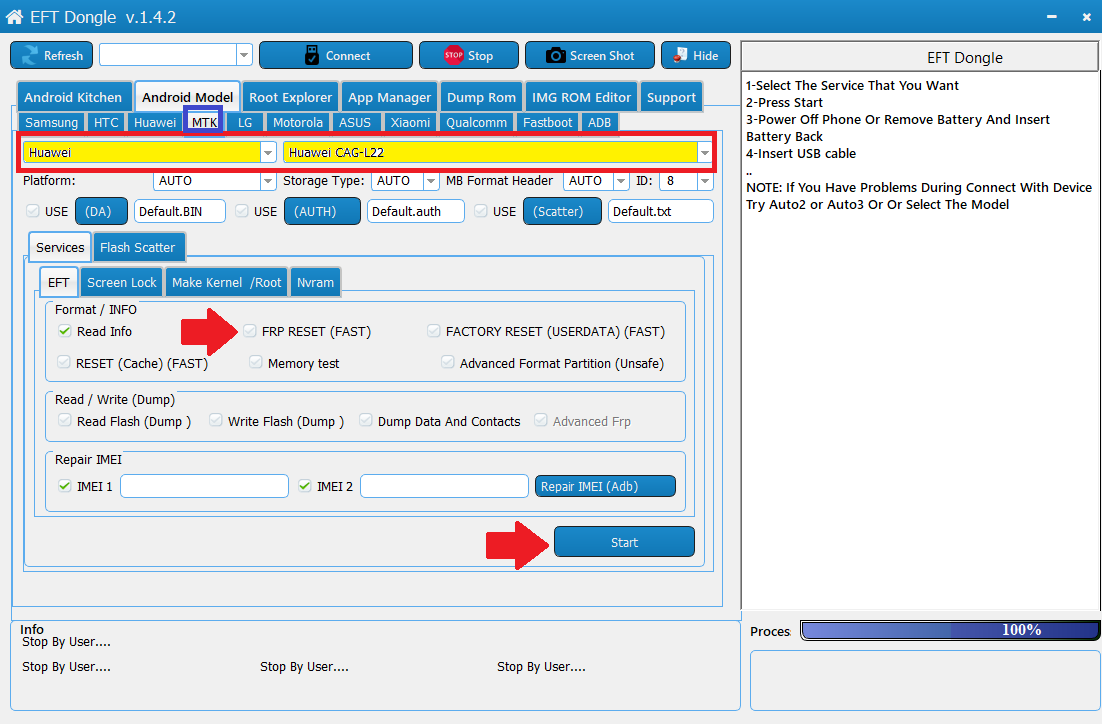The image size is (1102, 724).
Task: Open the Platform AUTO dropdown
Action: [268, 181]
